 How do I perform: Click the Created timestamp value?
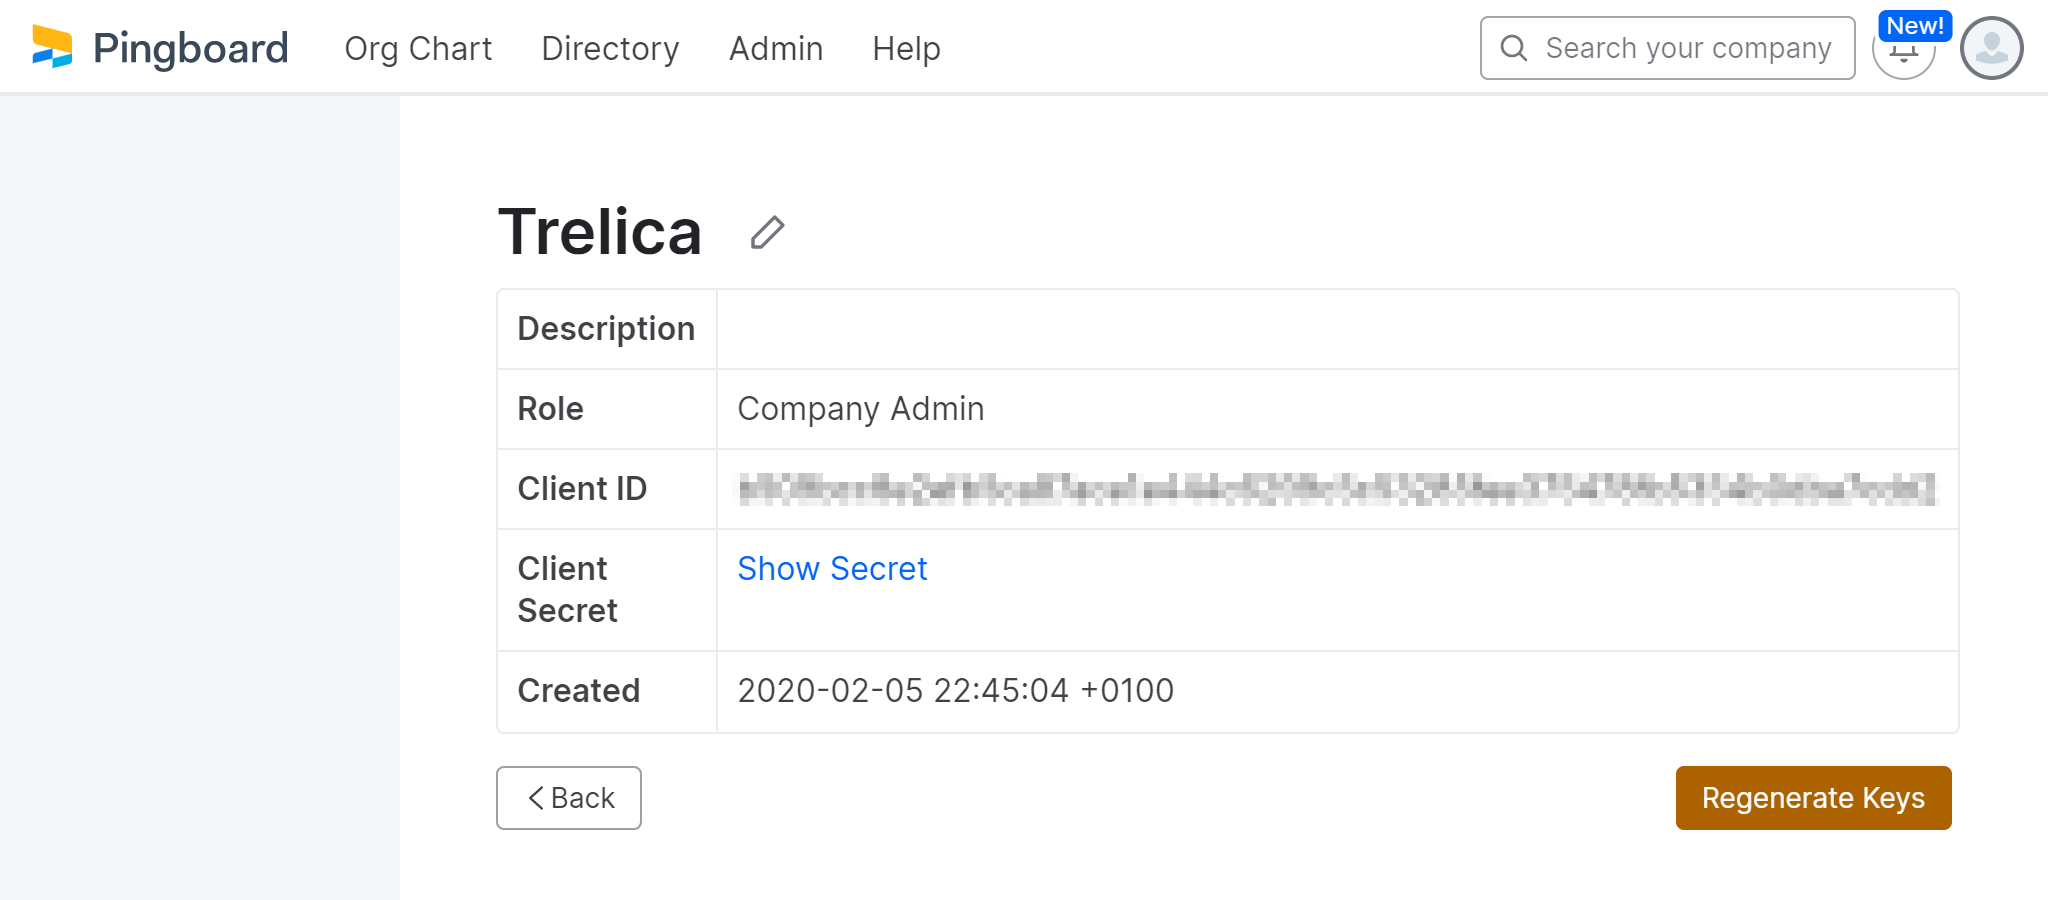click(956, 691)
